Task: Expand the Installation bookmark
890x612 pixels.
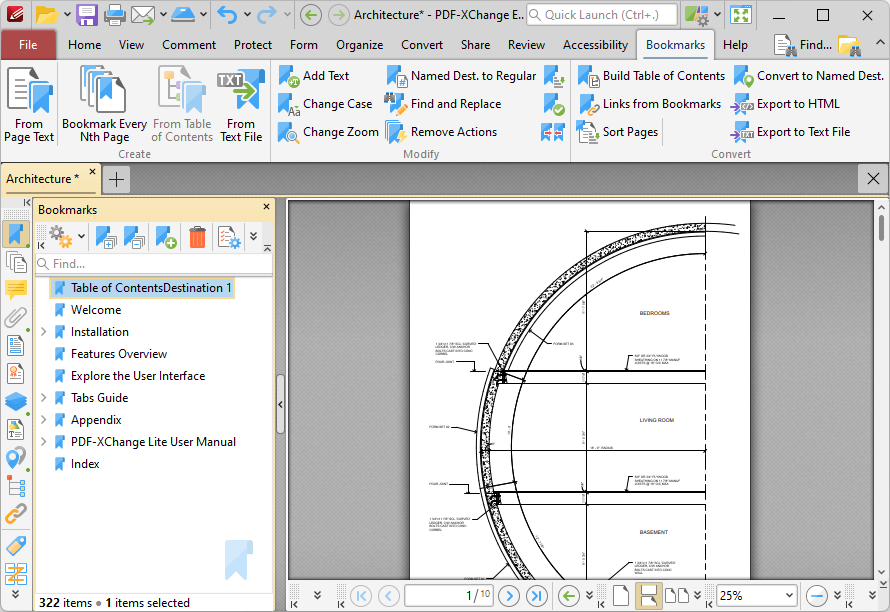Action: click(x=44, y=332)
